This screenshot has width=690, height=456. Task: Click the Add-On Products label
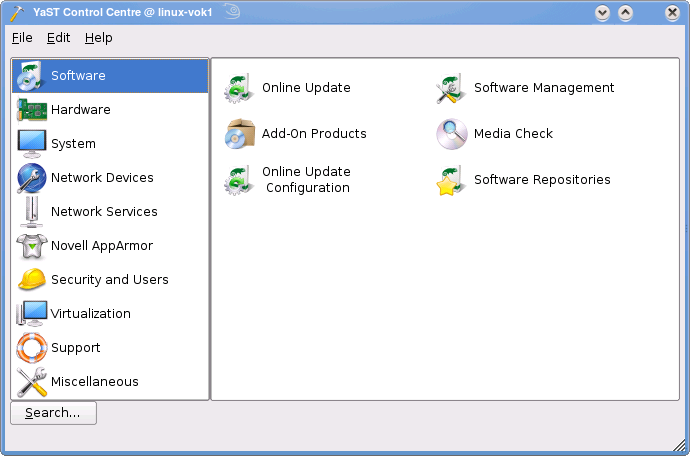[x=314, y=133]
